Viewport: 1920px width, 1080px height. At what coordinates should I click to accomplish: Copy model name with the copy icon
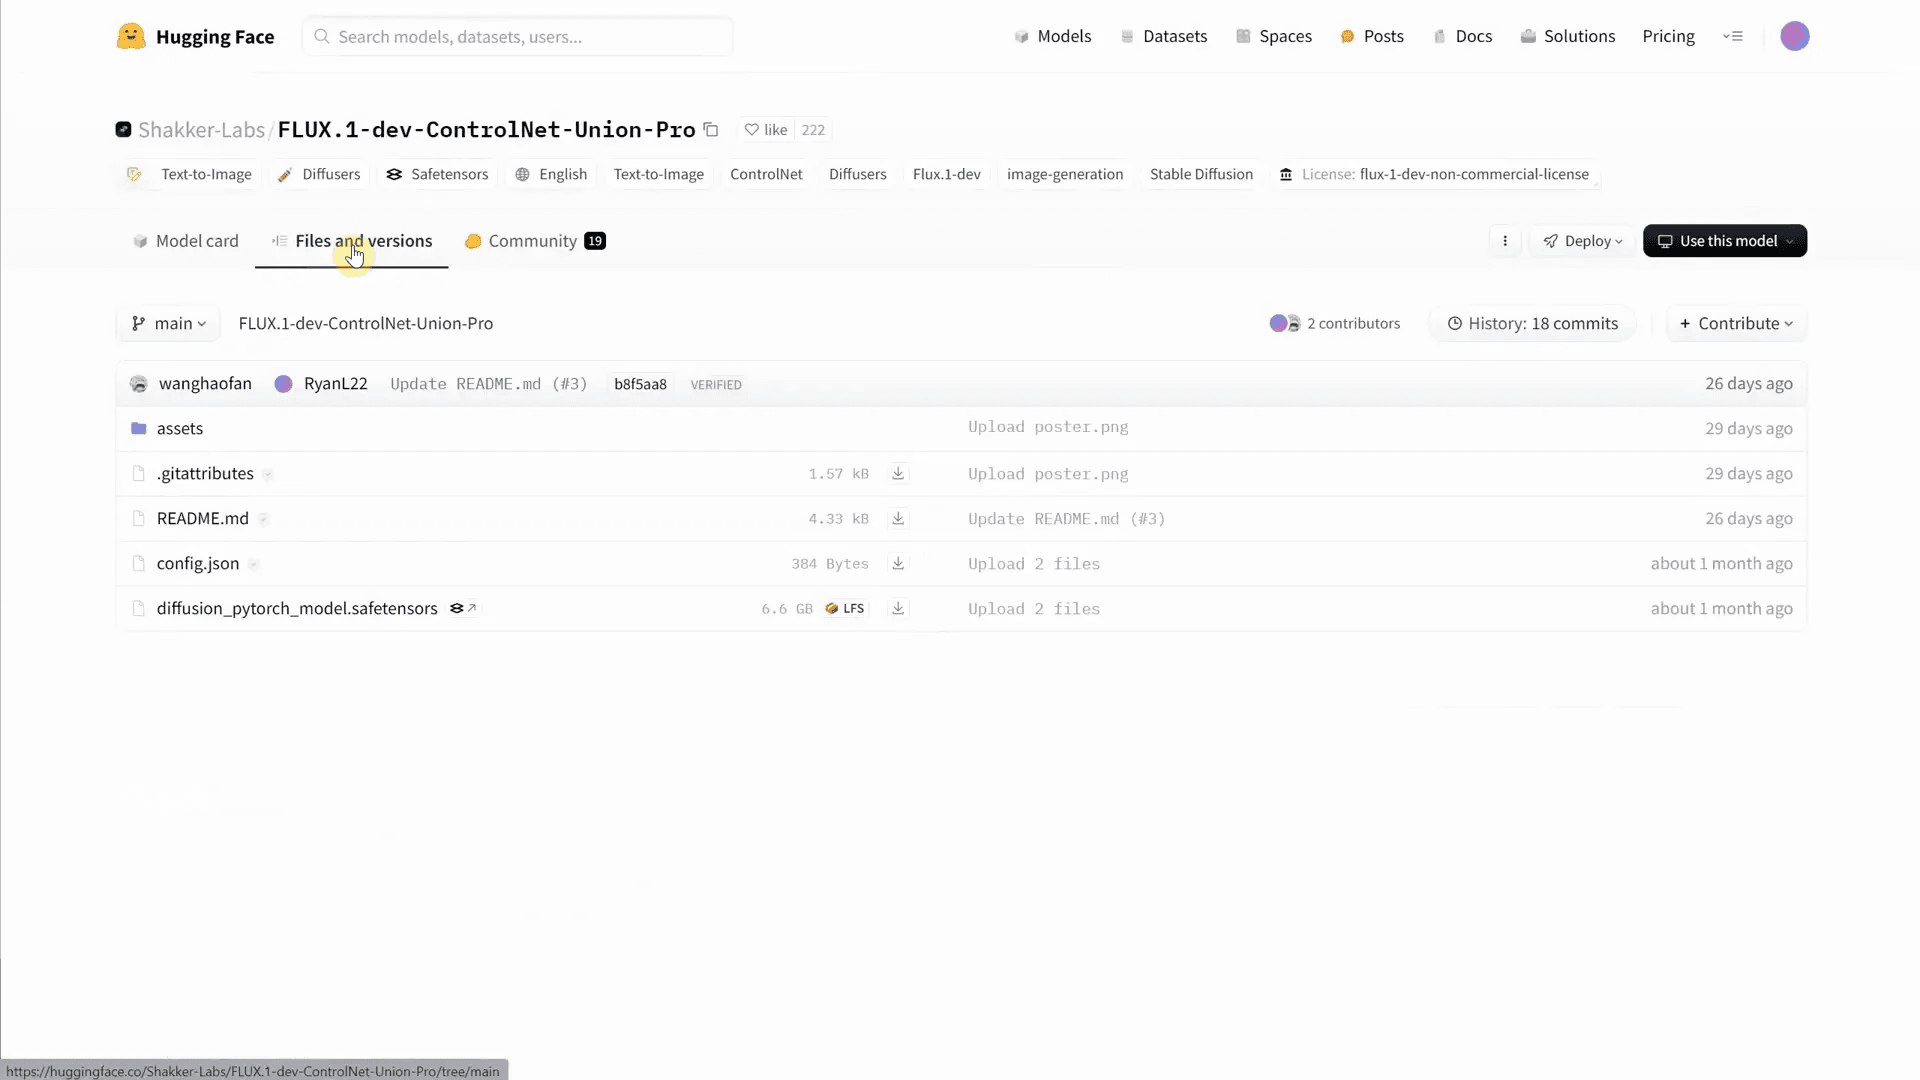pos(711,130)
